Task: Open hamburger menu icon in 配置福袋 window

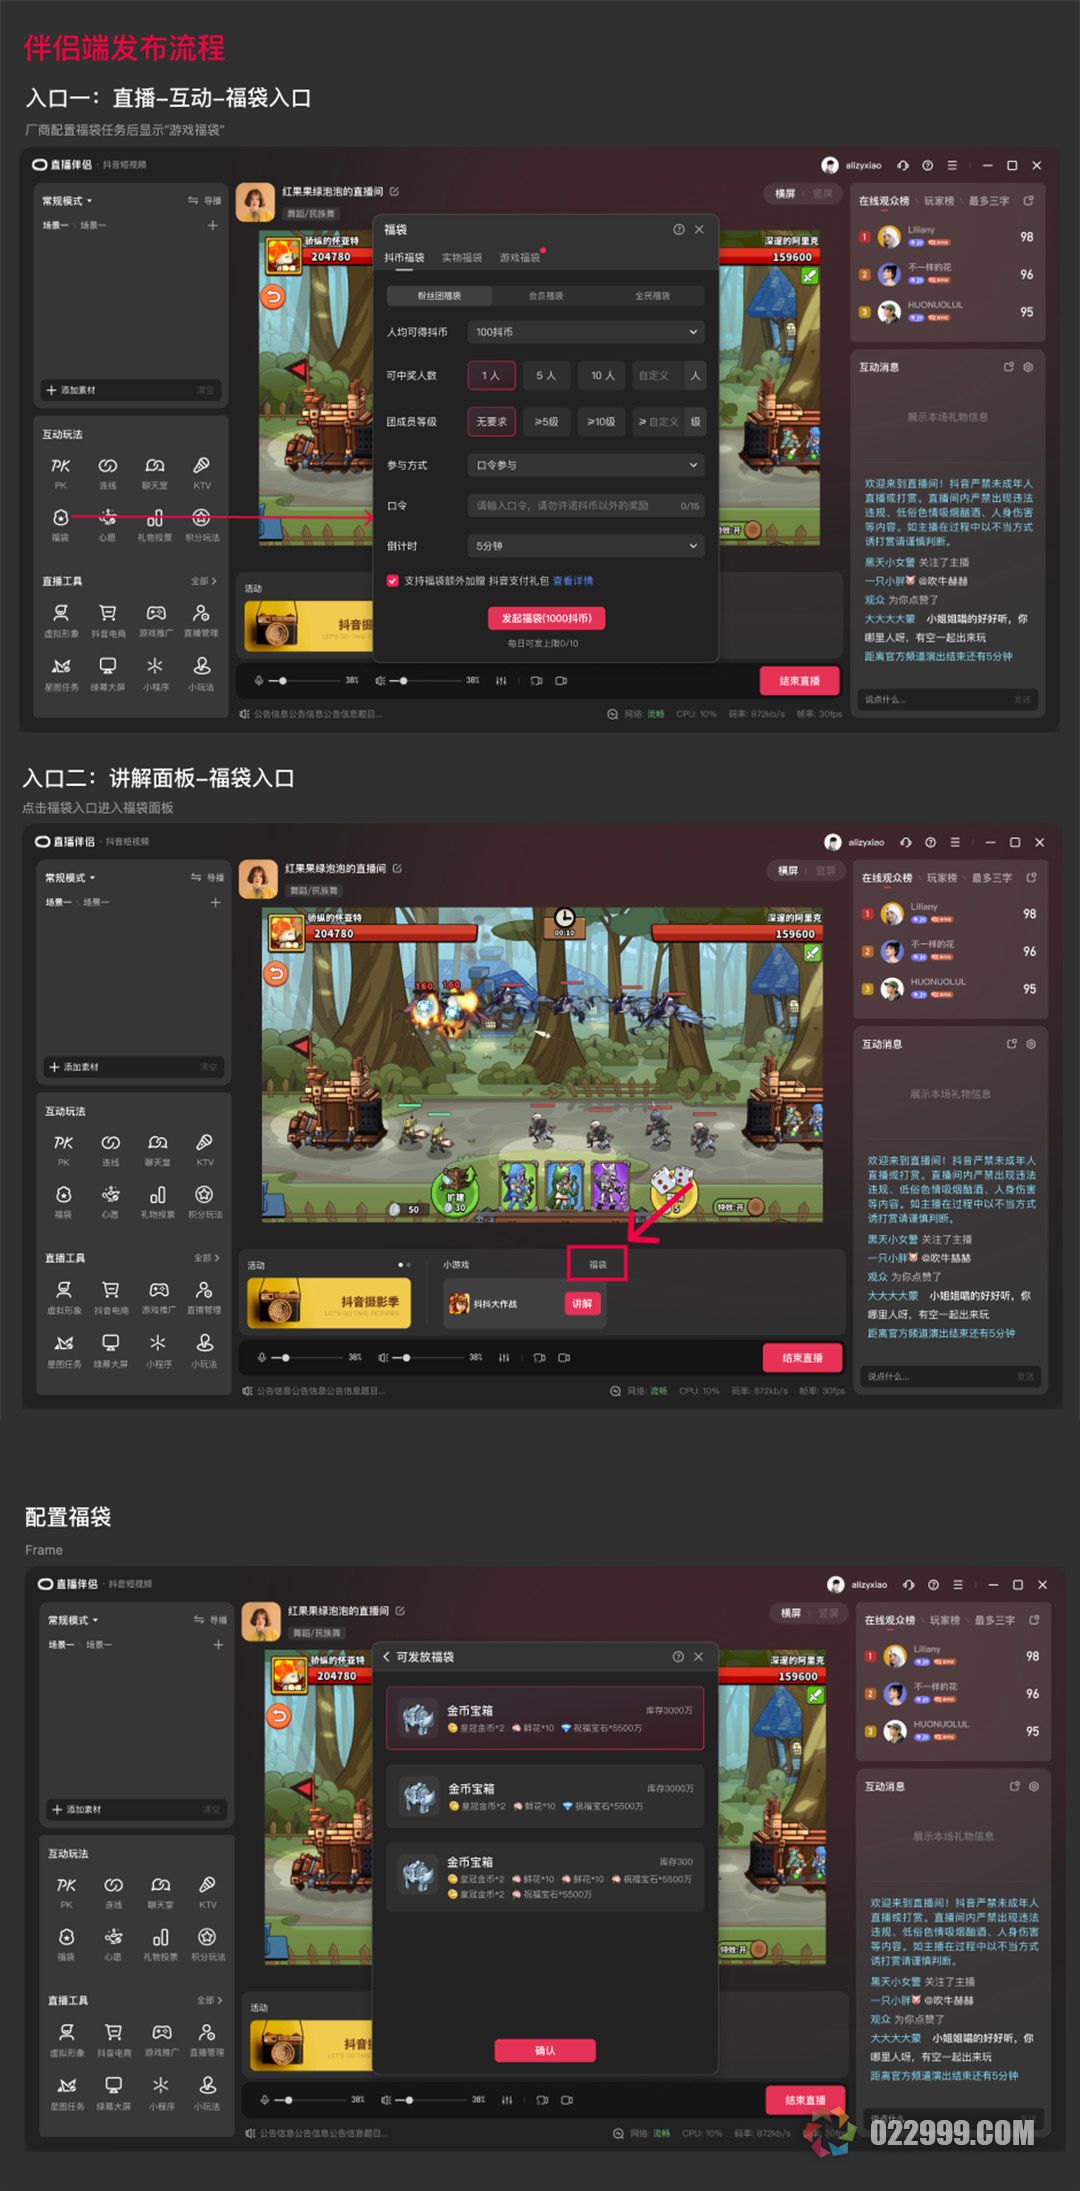Action: click(x=958, y=1585)
